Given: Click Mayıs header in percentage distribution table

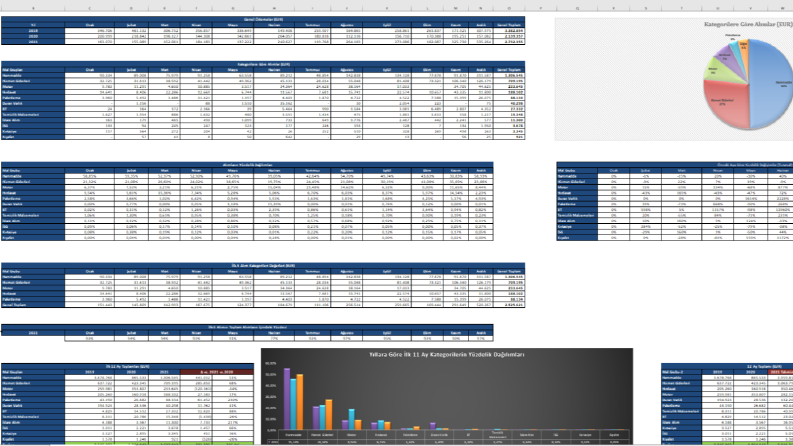Looking at the screenshot, I should click(233, 170).
